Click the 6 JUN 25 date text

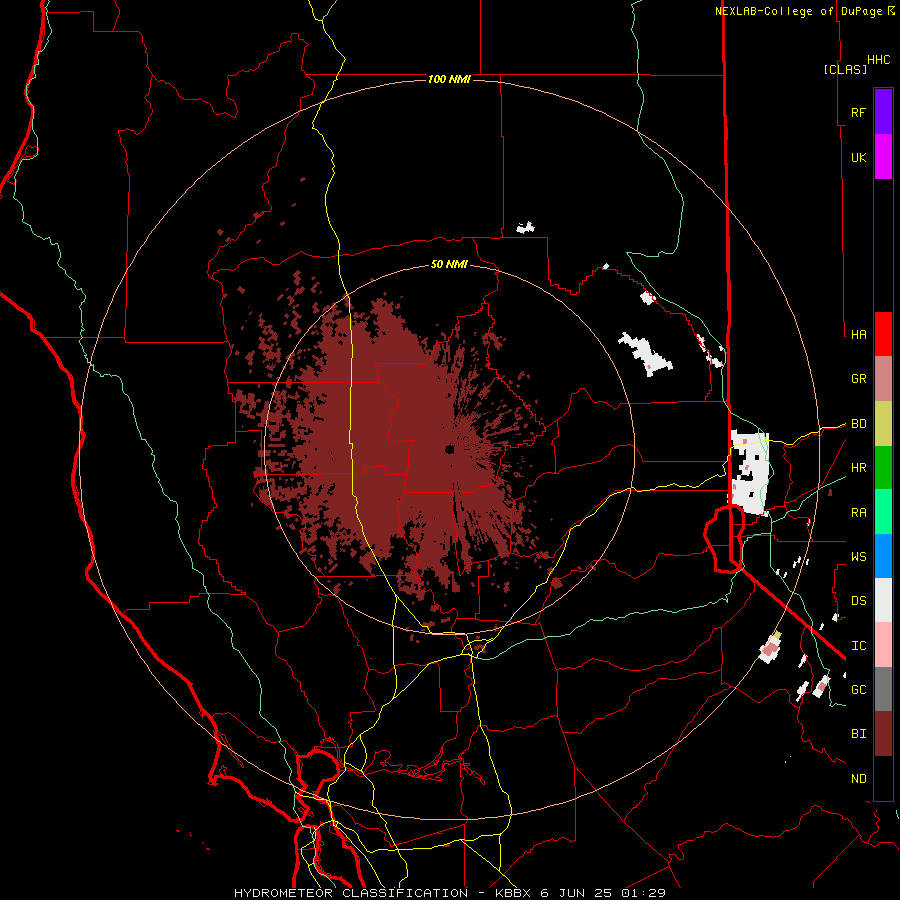click(x=576, y=893)
